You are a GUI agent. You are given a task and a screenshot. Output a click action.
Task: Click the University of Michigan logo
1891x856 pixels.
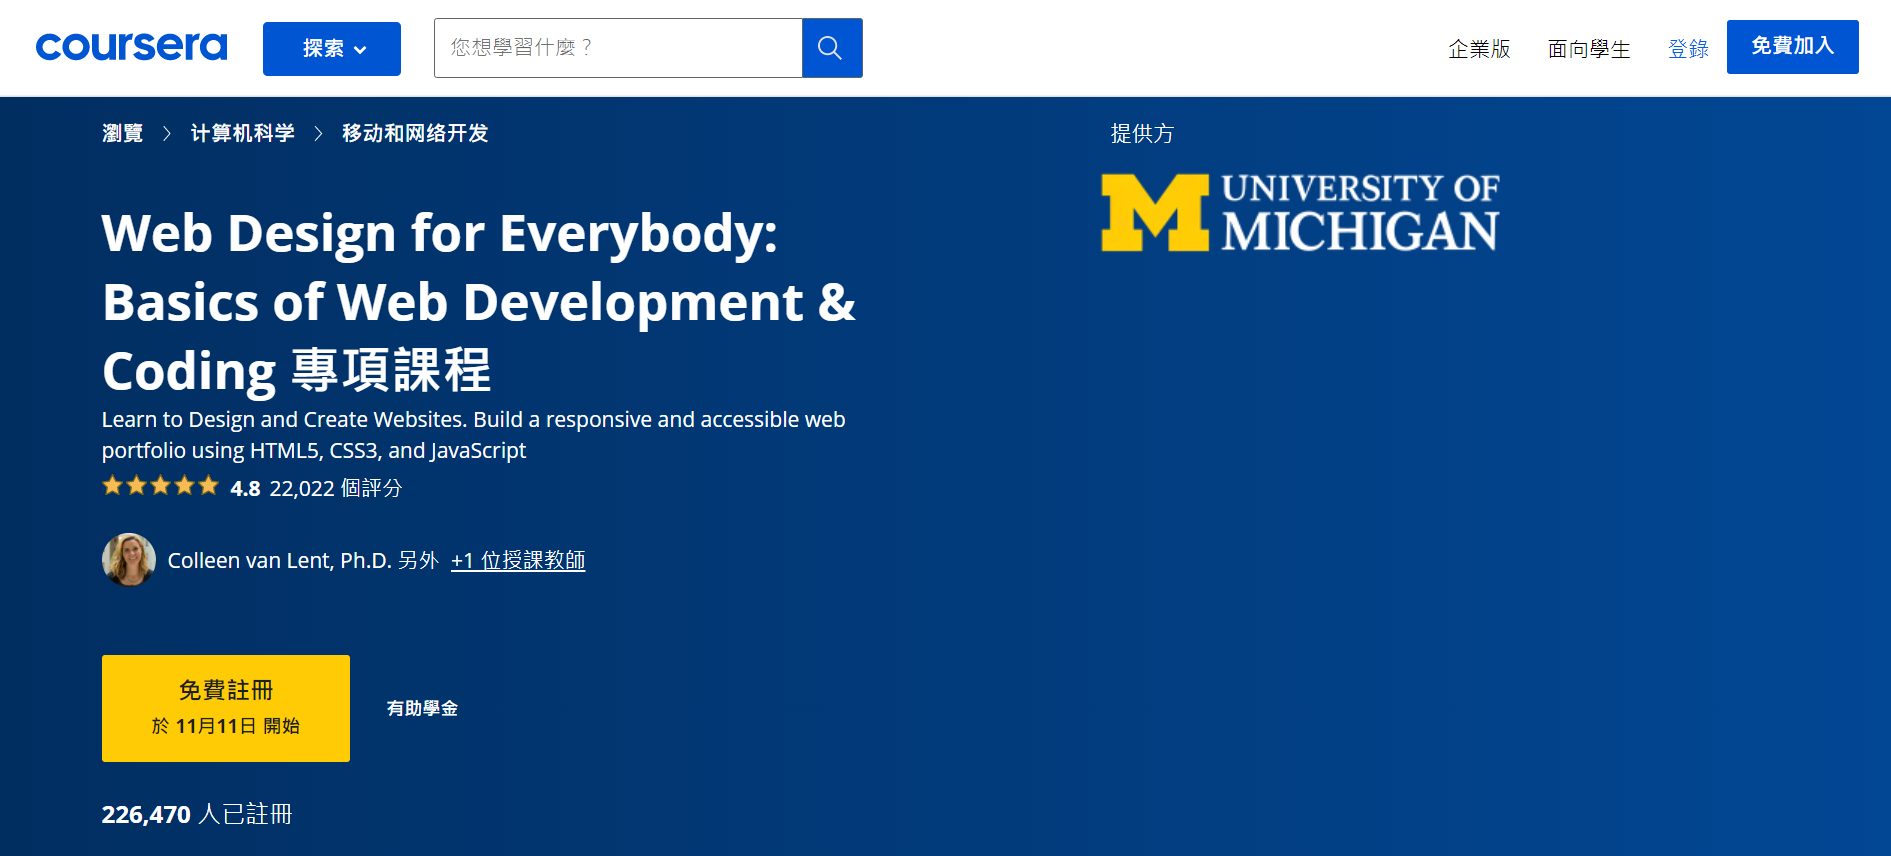point(1299,213)
